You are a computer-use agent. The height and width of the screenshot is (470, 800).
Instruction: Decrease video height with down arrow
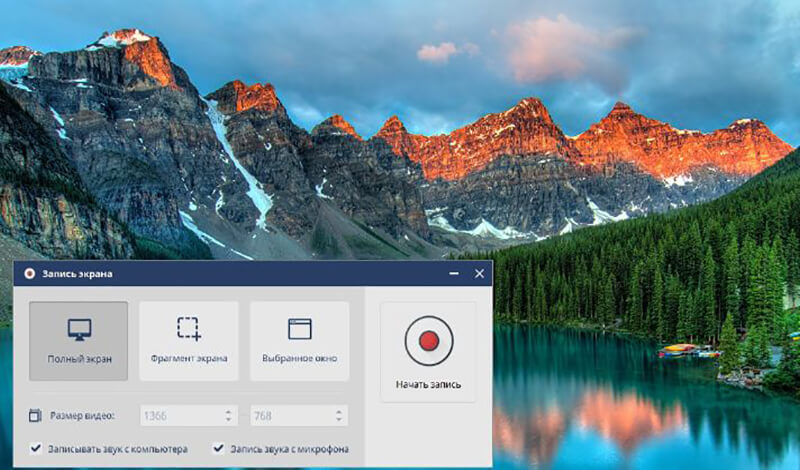[339, 420]
